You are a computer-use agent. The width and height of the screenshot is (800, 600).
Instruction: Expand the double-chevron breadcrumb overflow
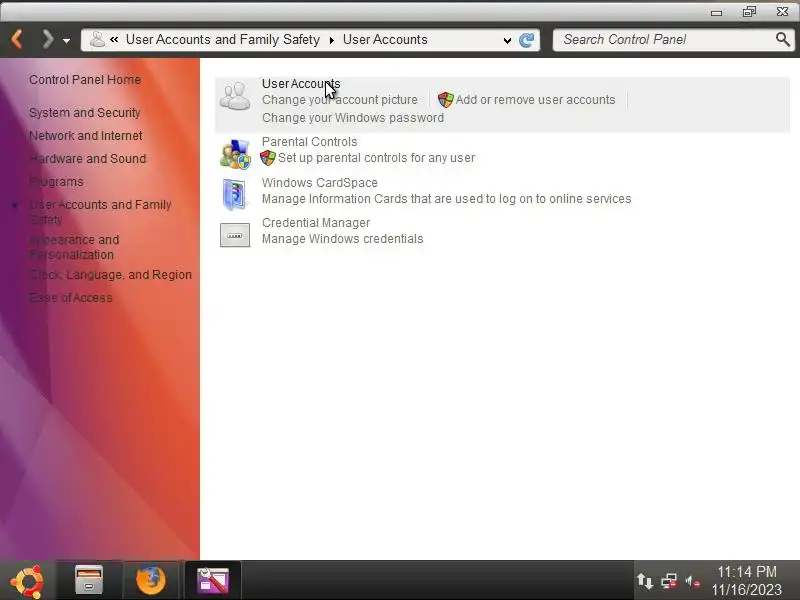tap(114, 39)
